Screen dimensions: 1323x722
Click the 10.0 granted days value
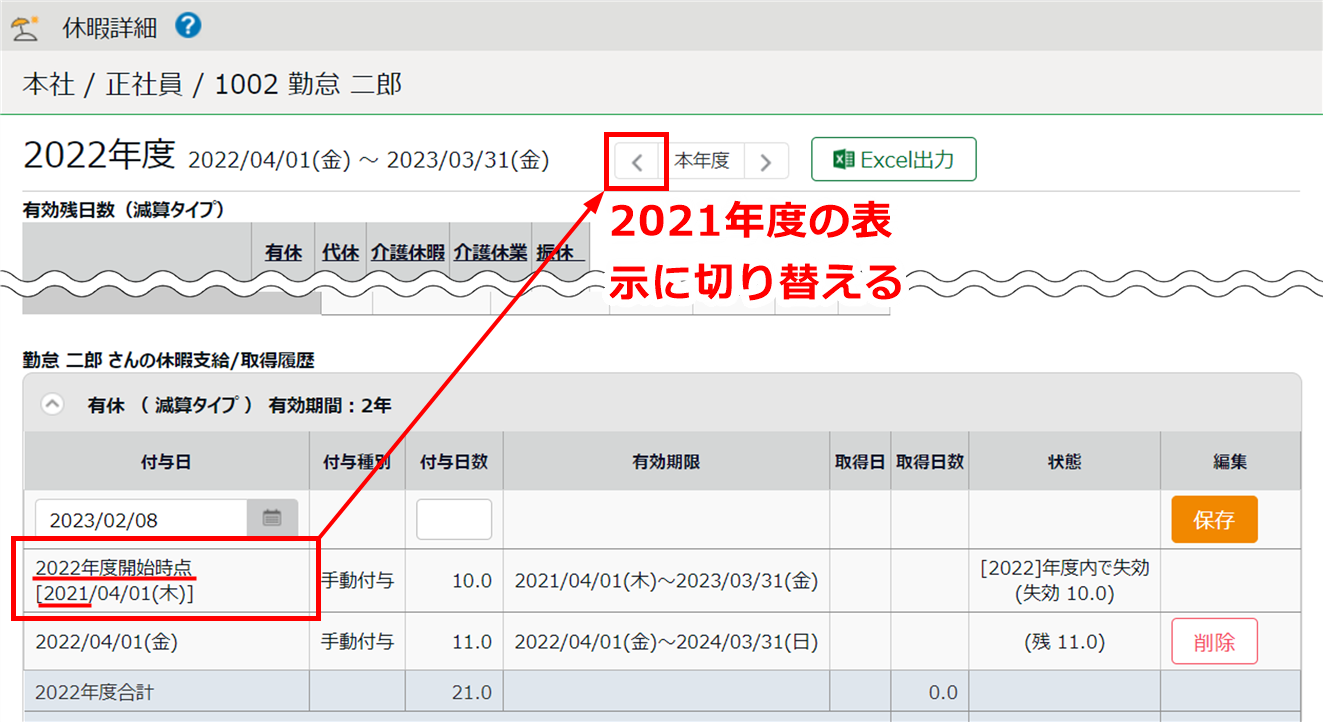(471, 581)
